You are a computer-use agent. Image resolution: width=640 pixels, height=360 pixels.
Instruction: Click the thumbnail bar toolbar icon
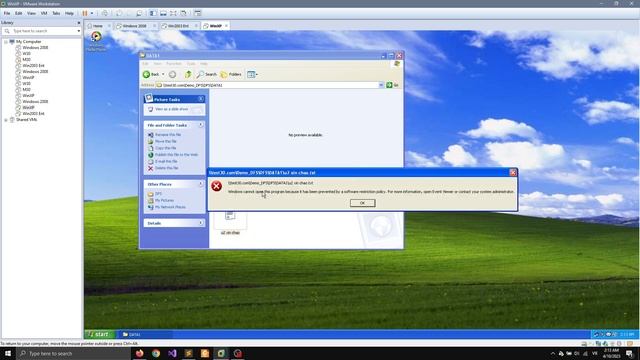(163, 13)
